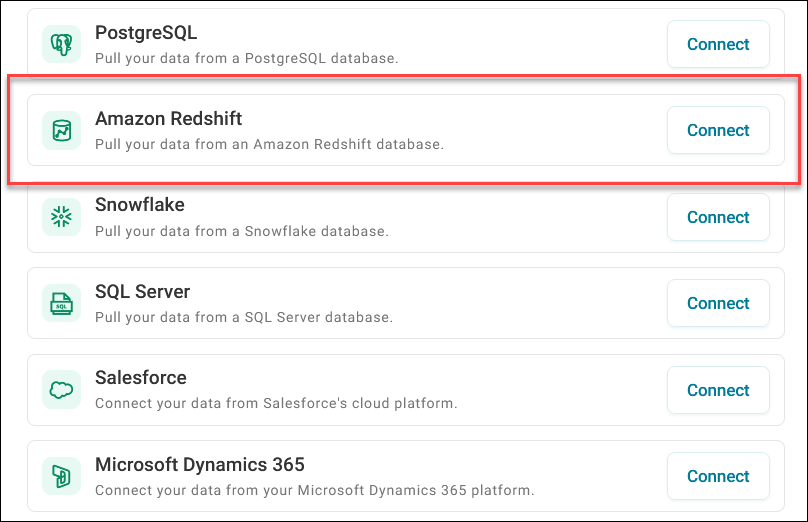Select the Amazon Redshift heading

point(168,119)
